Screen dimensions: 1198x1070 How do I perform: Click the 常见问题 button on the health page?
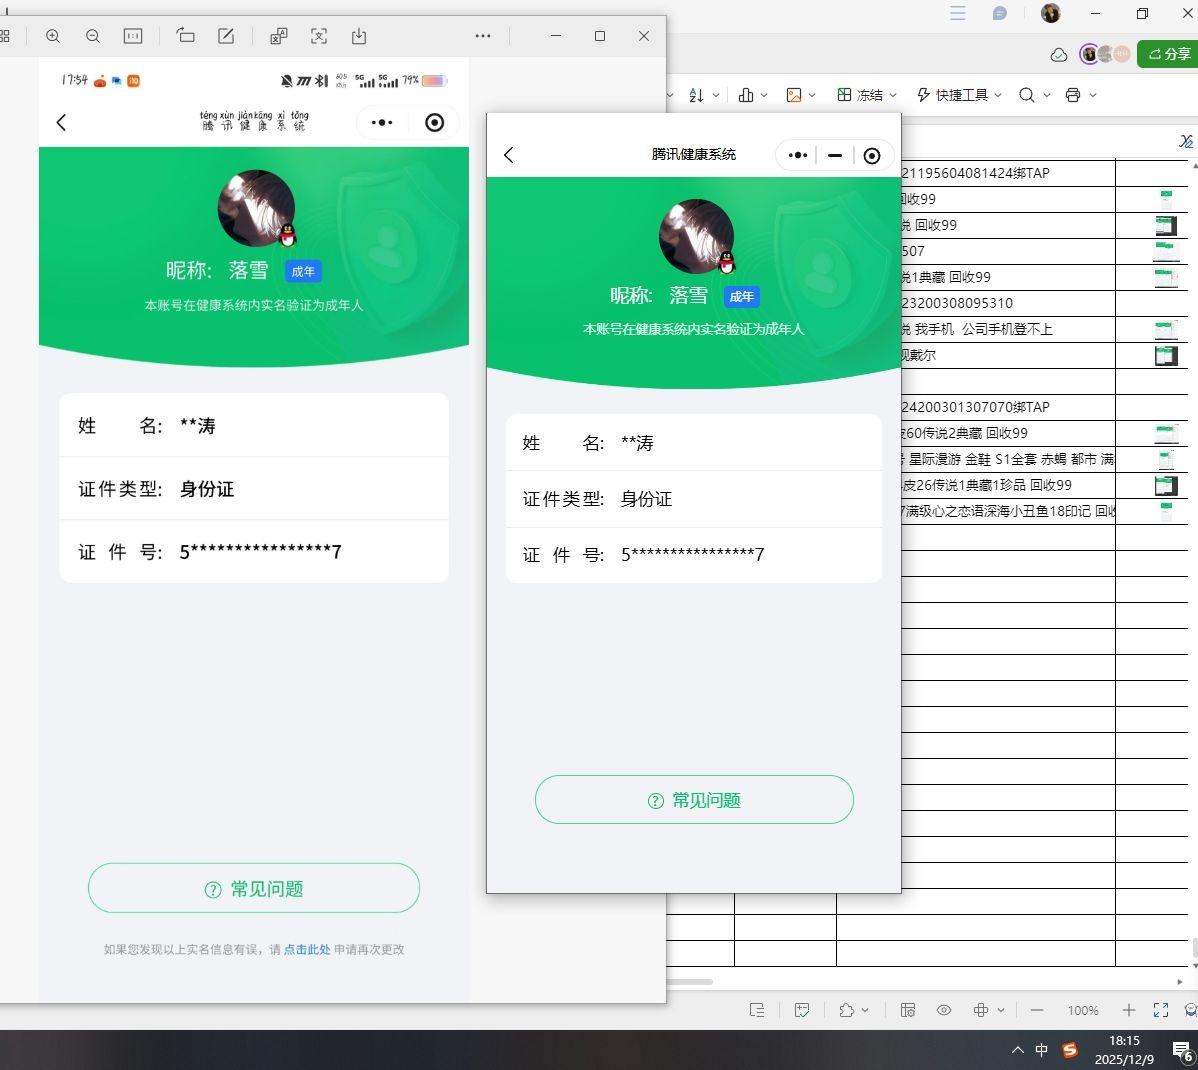[694, 799]
